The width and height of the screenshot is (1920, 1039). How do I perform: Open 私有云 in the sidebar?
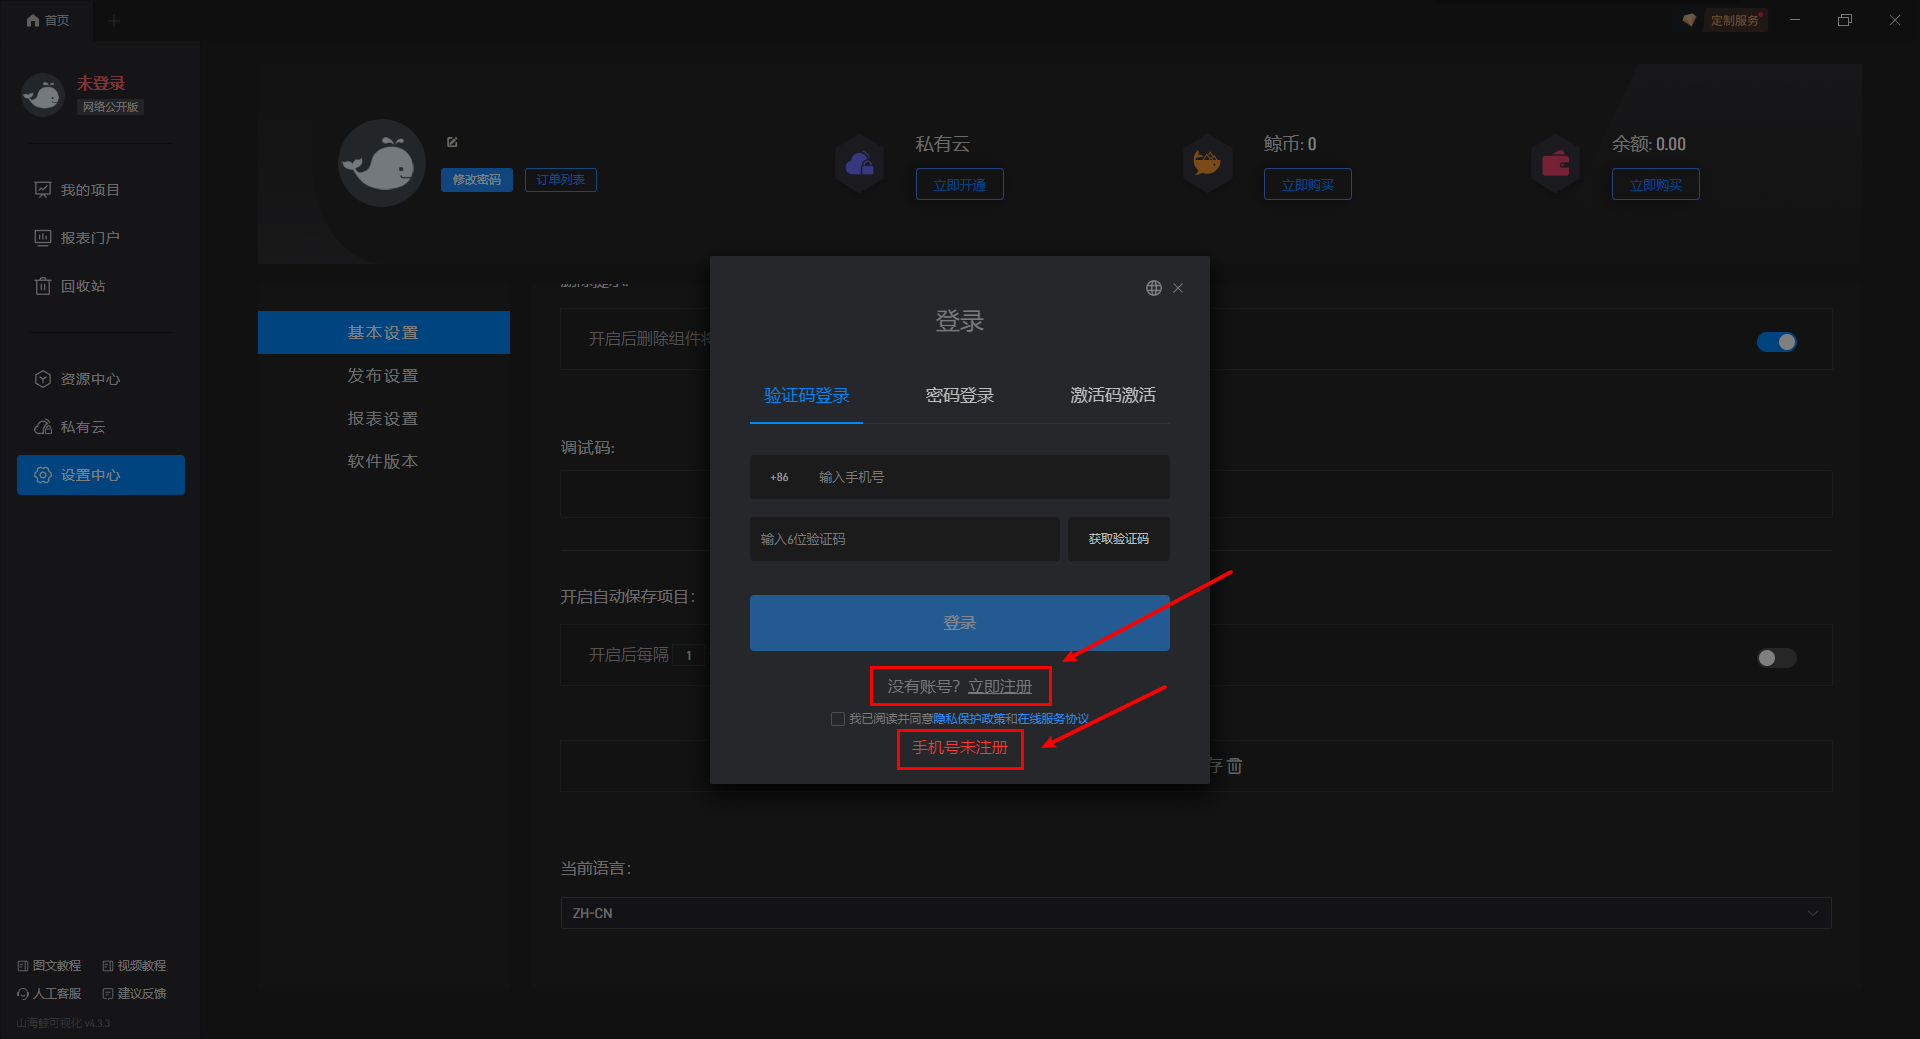pyautogui.click(x=100, y=427)
